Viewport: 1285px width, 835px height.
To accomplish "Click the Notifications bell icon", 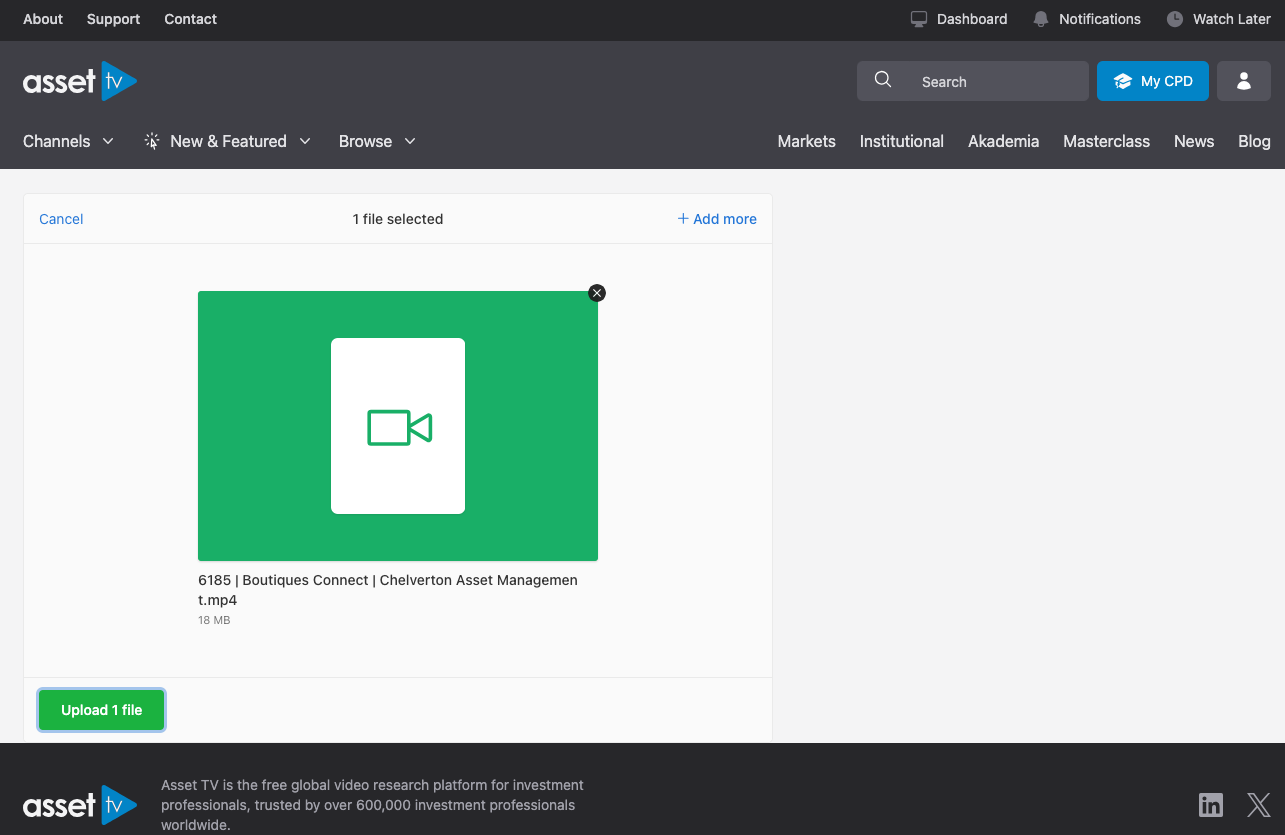I will pos(1041,19).
